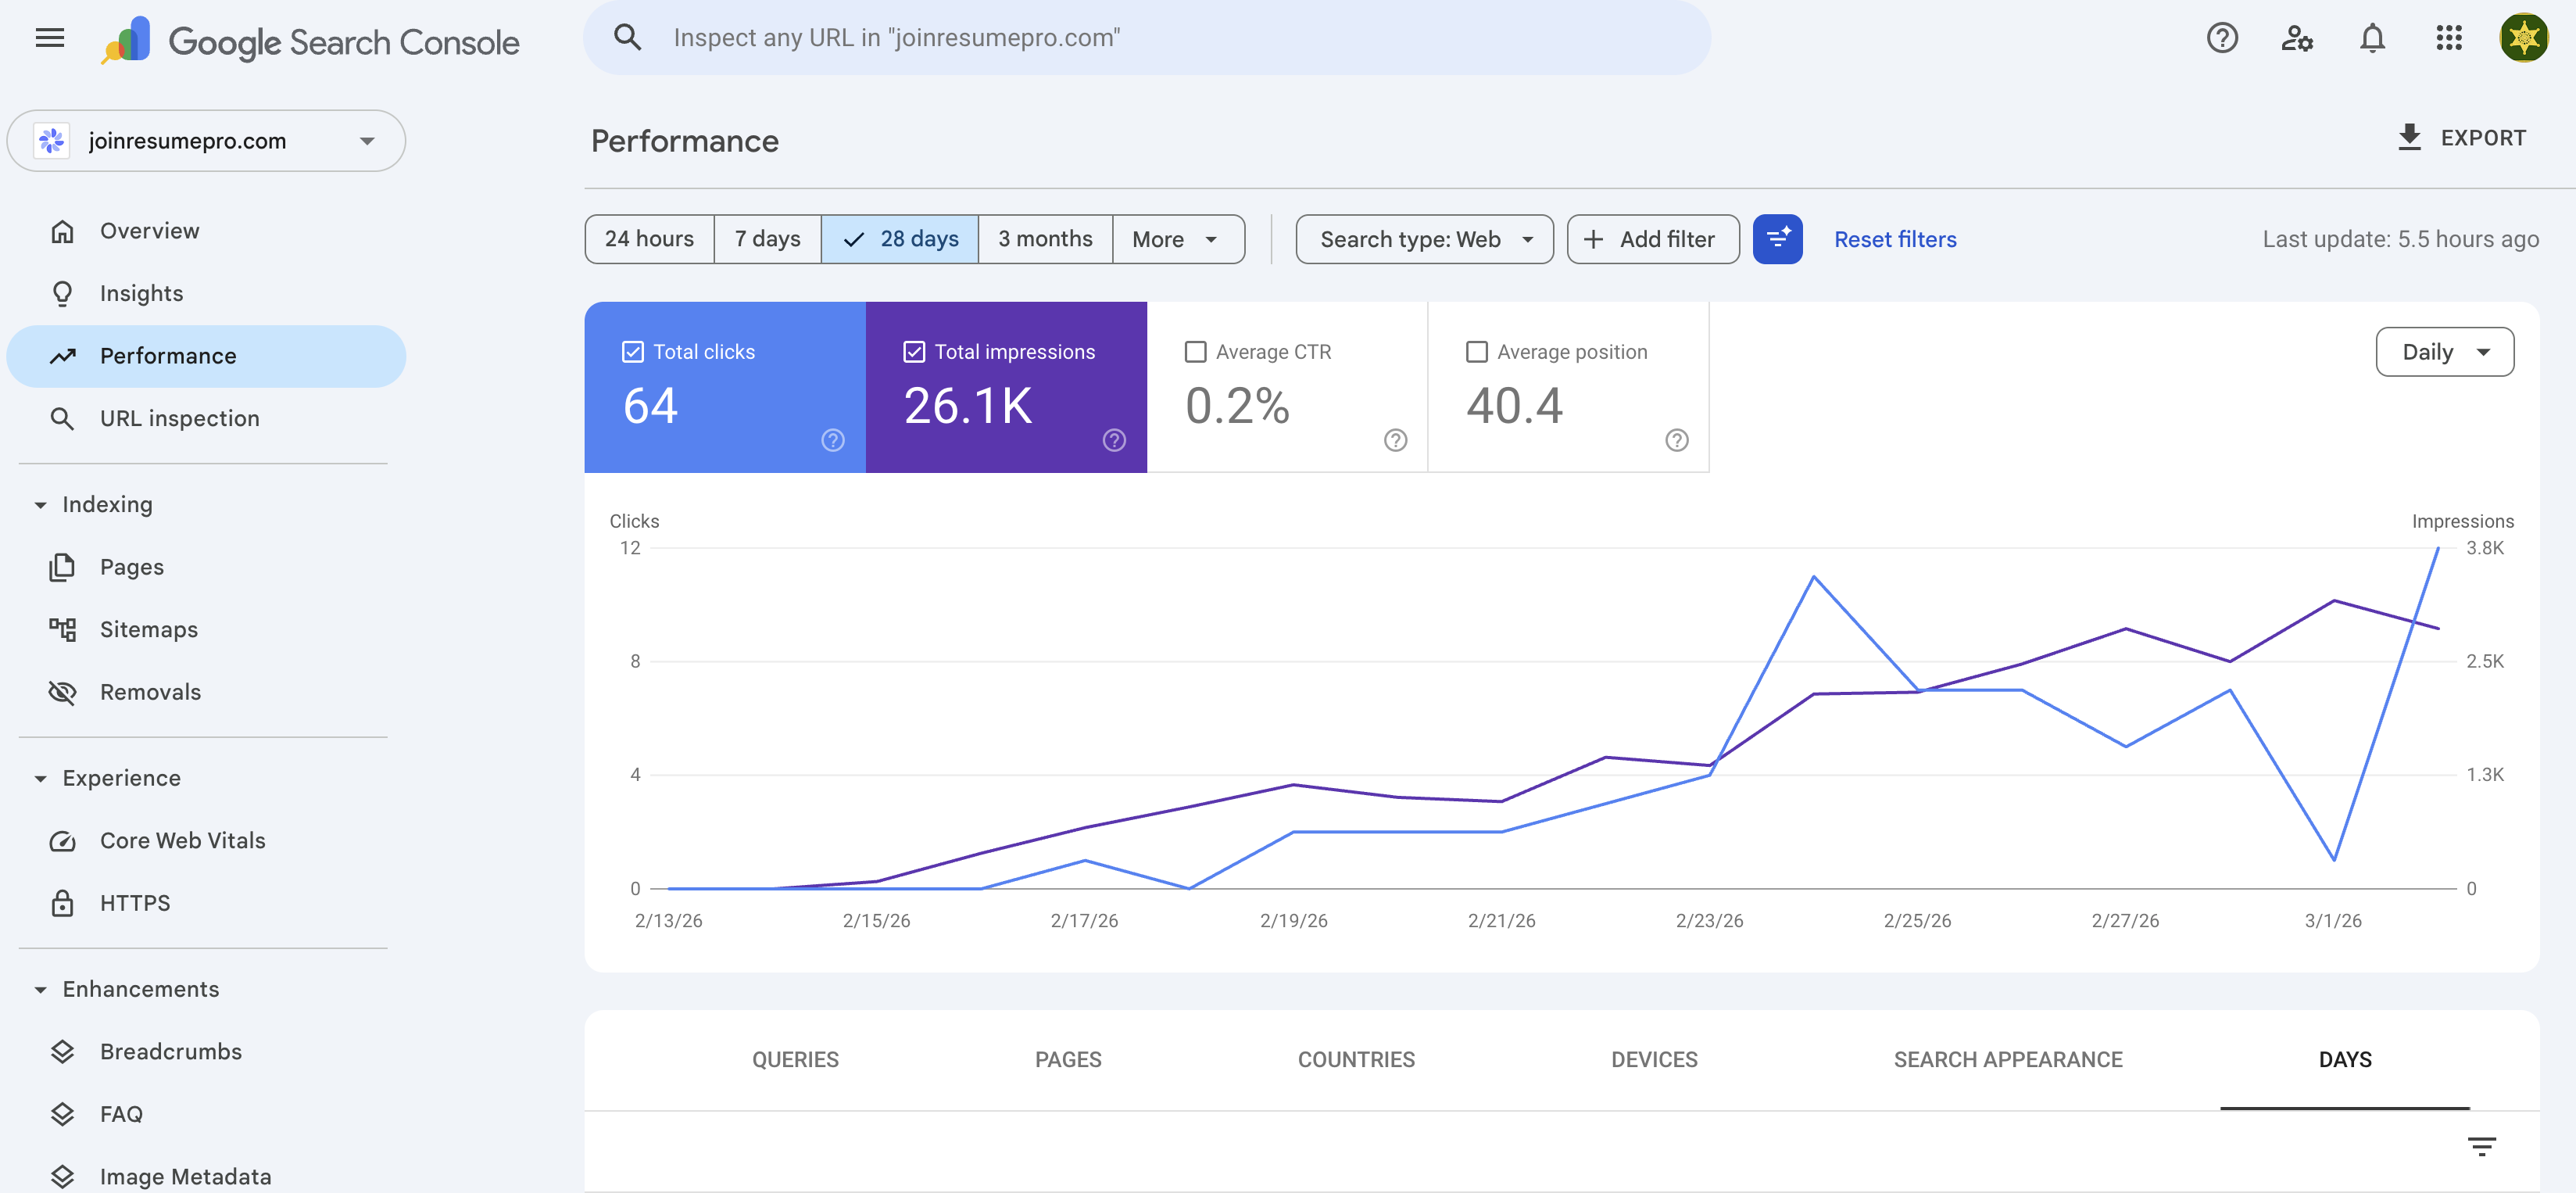Open the Removals section
The image size is (2576, 1193).
click(150, 691)
